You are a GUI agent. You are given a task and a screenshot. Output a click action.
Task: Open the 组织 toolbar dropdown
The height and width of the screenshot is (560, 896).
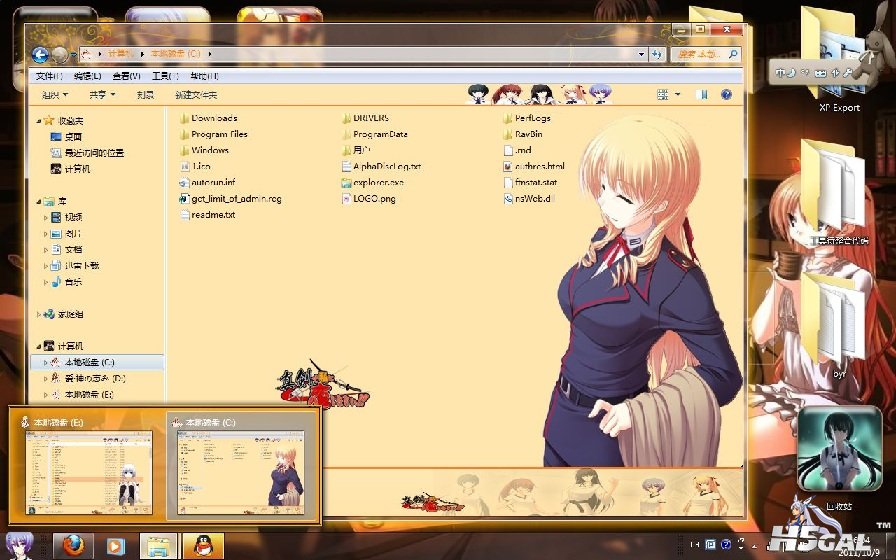(x=55, y=95)
